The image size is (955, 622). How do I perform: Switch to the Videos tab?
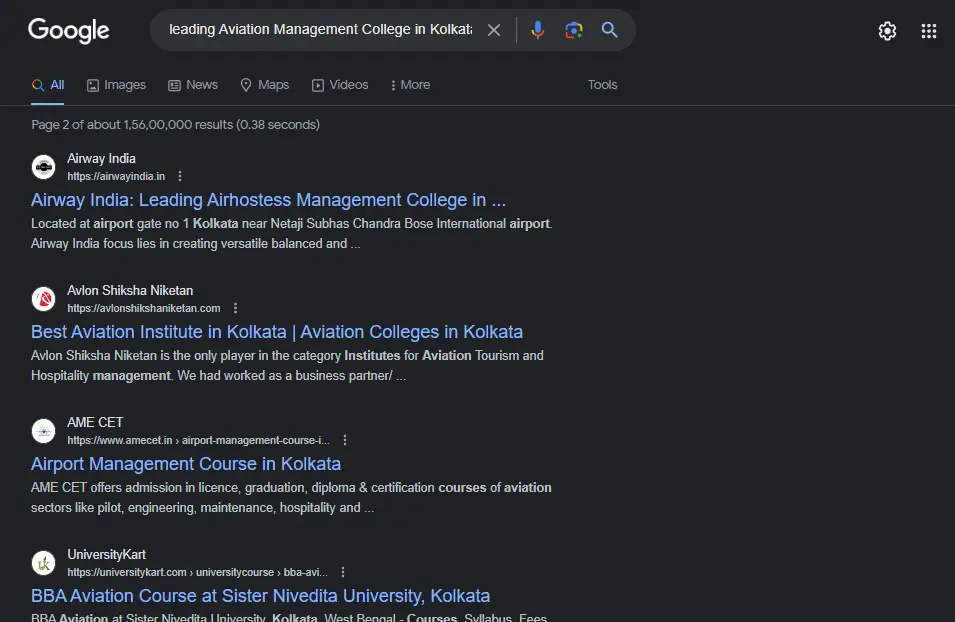340,85
